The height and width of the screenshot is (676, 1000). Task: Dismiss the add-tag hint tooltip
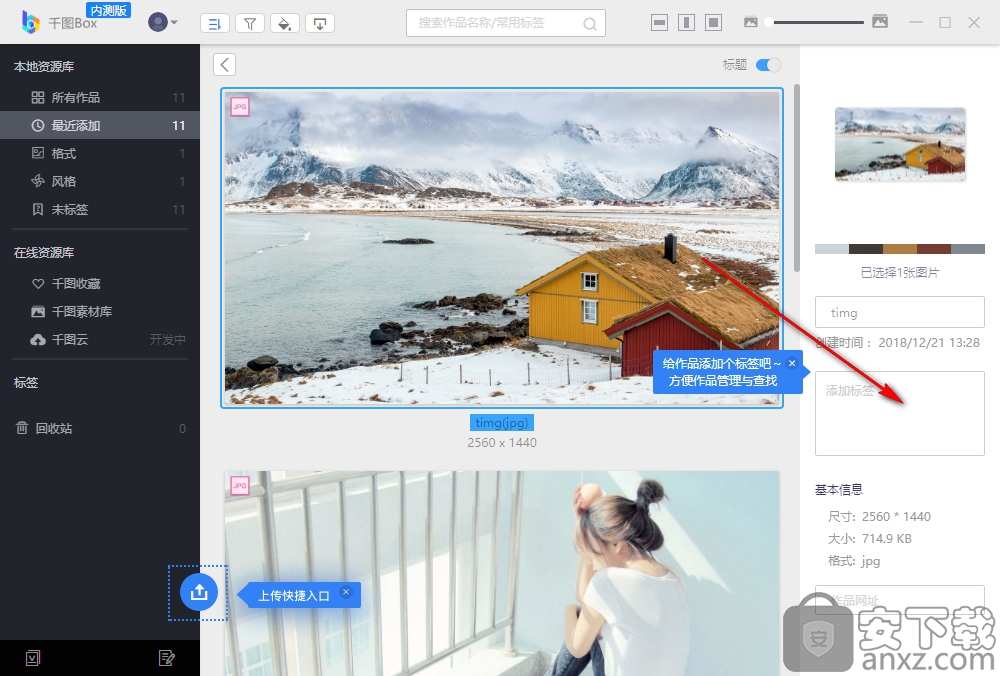[x=791, y=363]
